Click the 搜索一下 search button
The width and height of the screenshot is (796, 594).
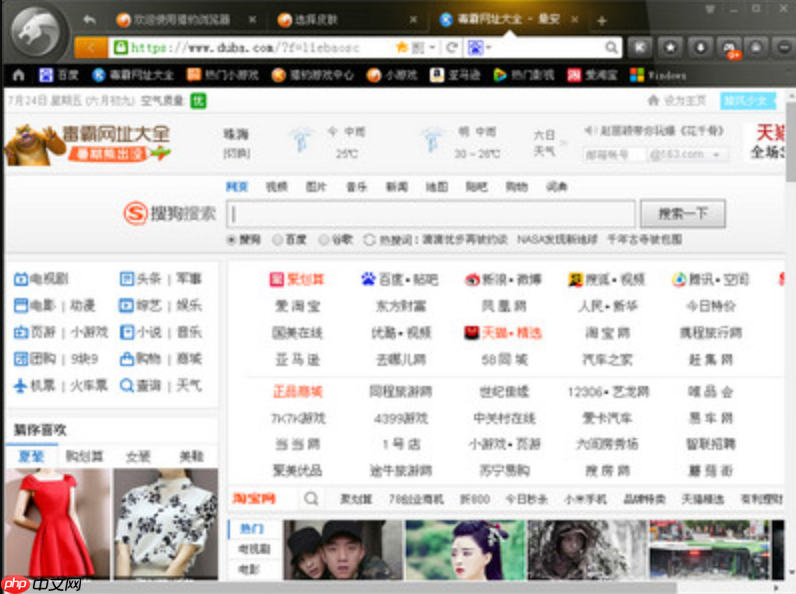pyautogui.click(x=683, y=214)
